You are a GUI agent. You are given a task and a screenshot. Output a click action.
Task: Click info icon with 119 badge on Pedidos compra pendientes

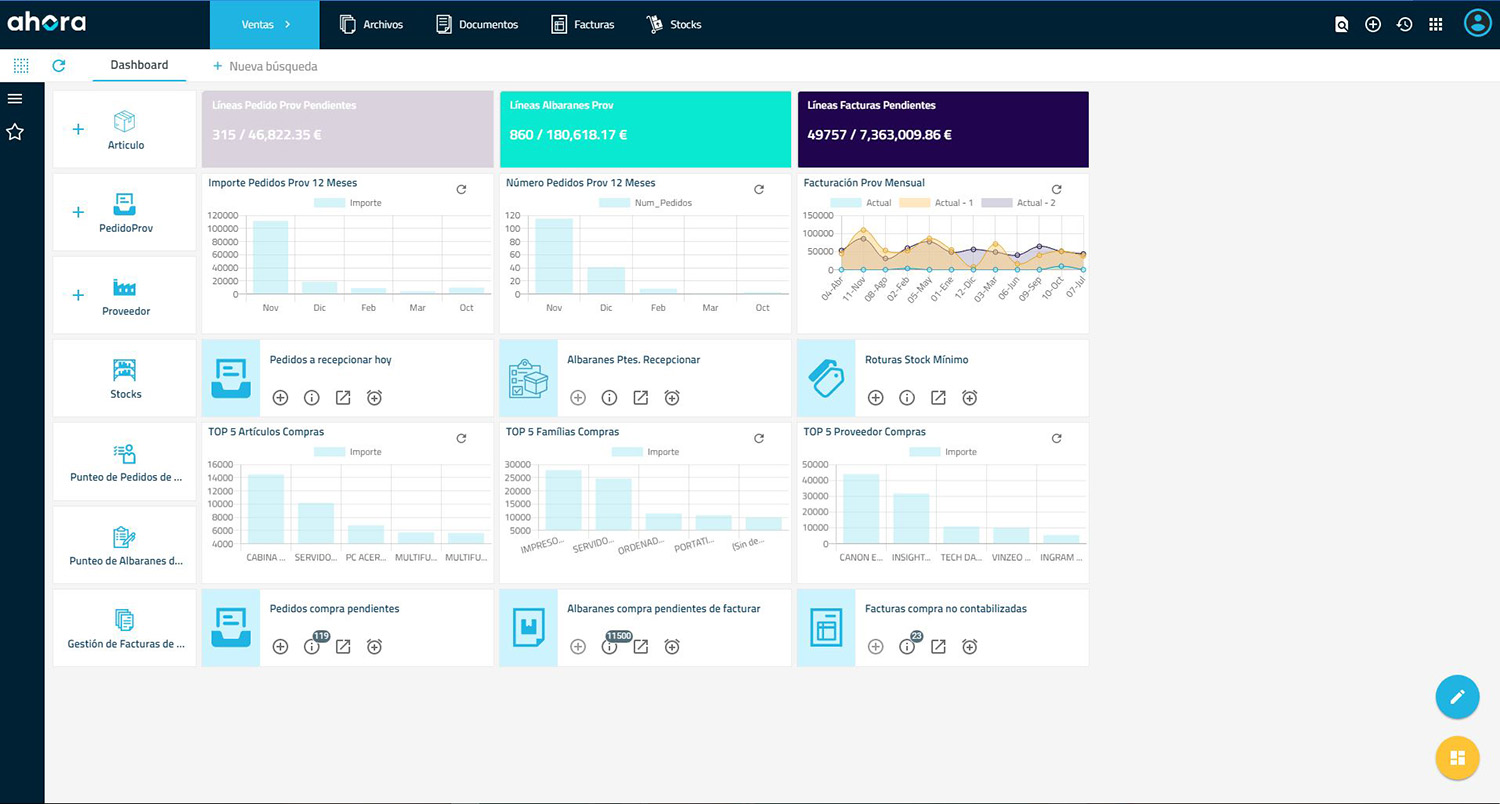point(311,647)
